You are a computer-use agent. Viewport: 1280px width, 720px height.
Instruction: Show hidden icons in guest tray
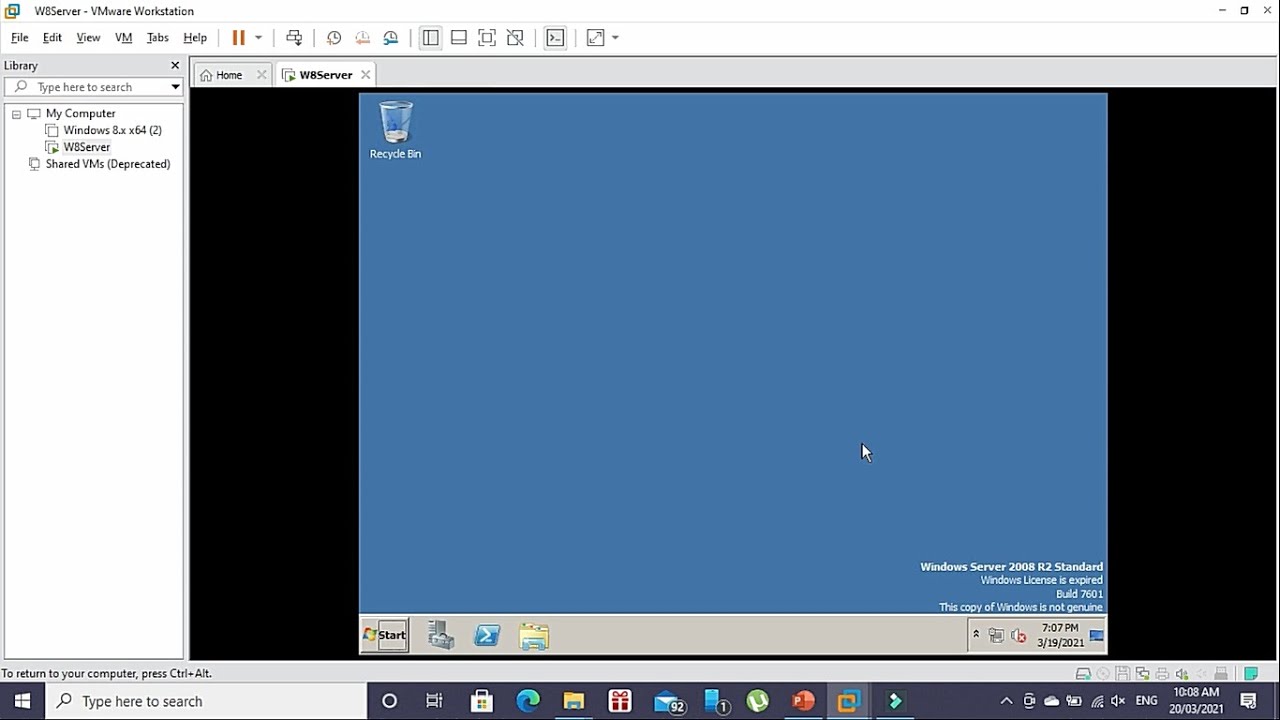976,635
